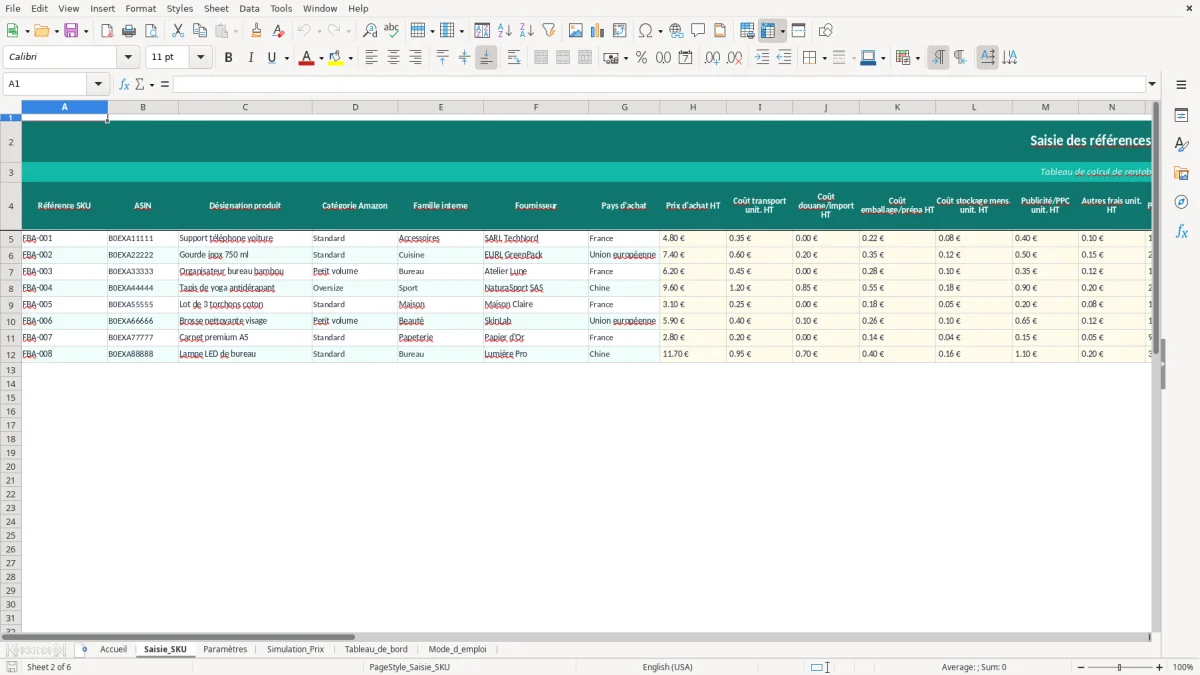This screenshot has height=675, width=1200.
Task: Expand the Name Box dropdown arrow
Action: (98, 84)
